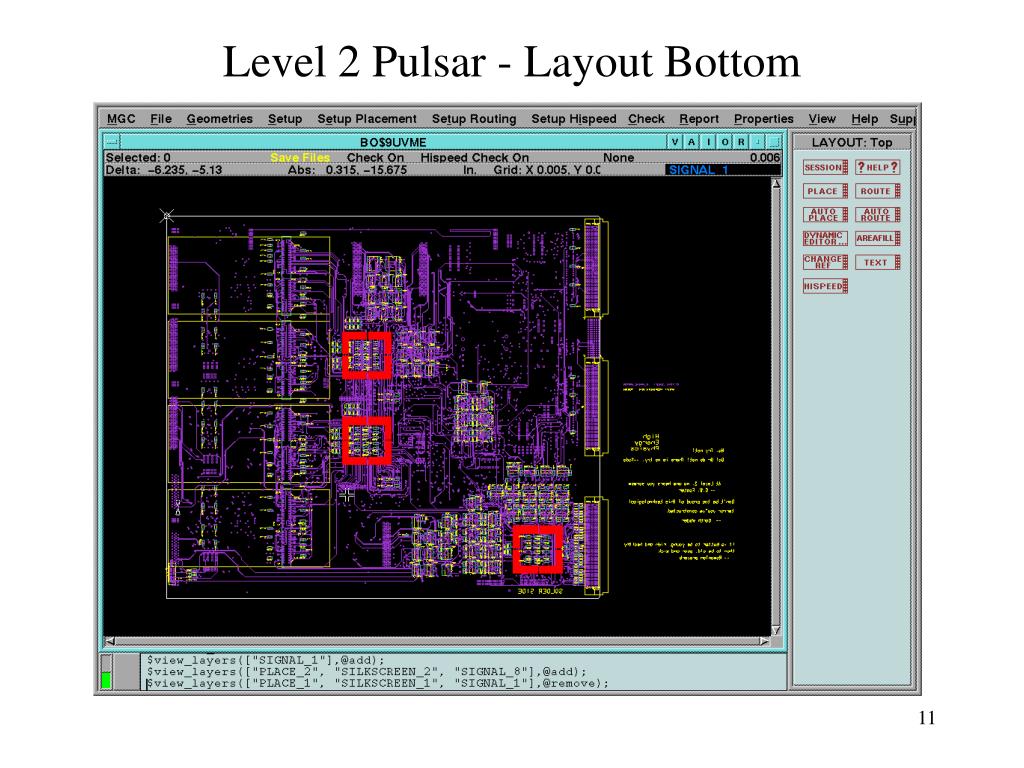The height and width of the screenshot is (768, 1024).
Task: Click the Grid X 0.005 readout
Action: [x=547, y=170]
